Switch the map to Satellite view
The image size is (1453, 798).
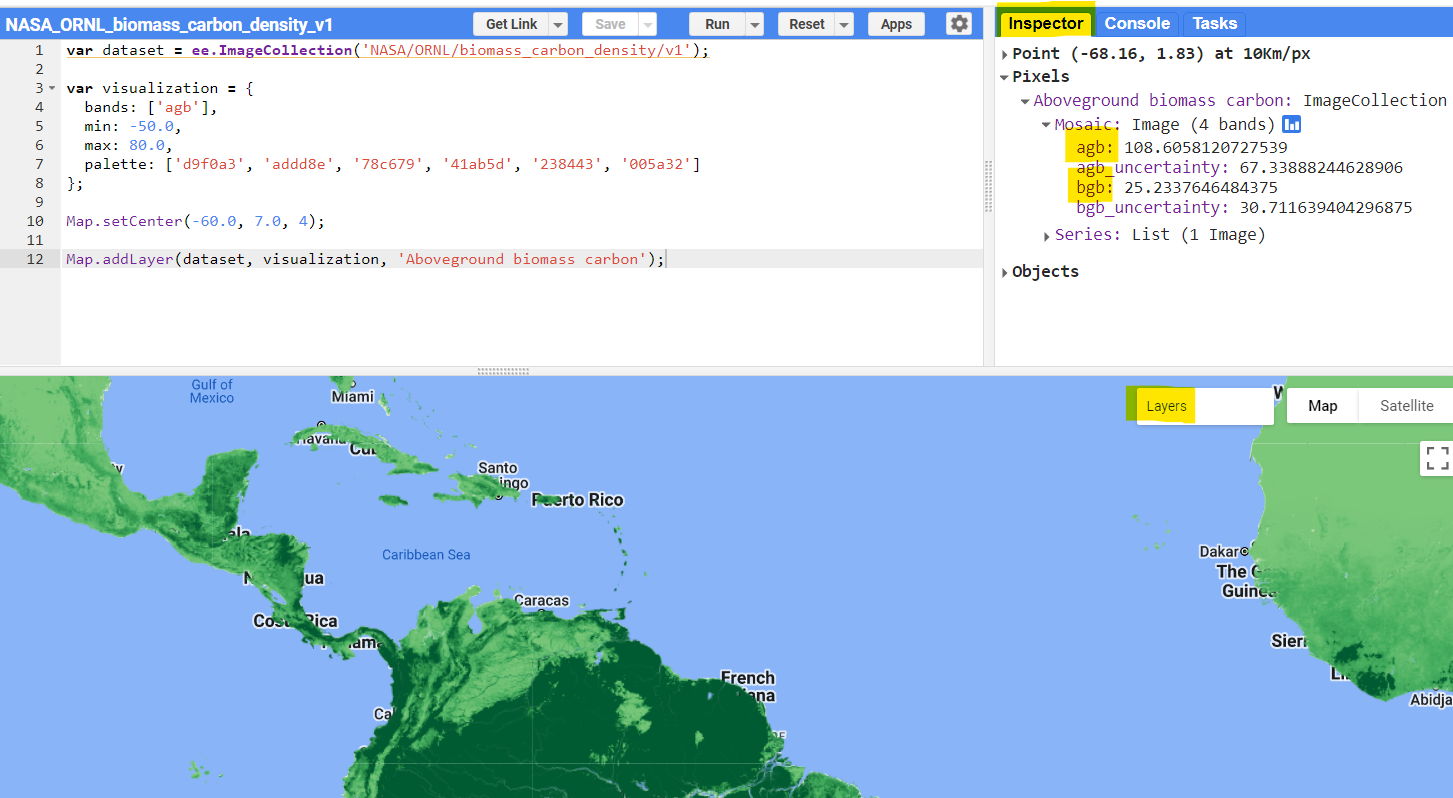(x=1404, y=405)
